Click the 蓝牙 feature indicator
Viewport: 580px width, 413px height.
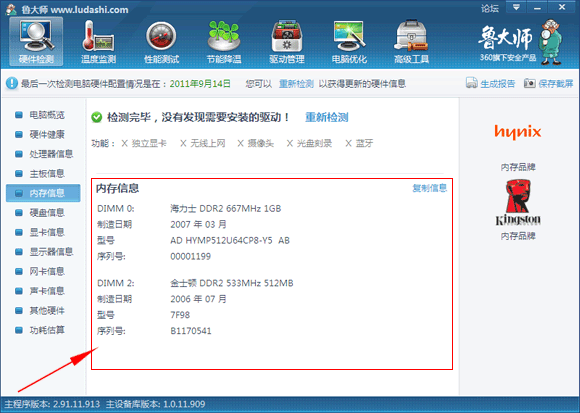point(359,143)
